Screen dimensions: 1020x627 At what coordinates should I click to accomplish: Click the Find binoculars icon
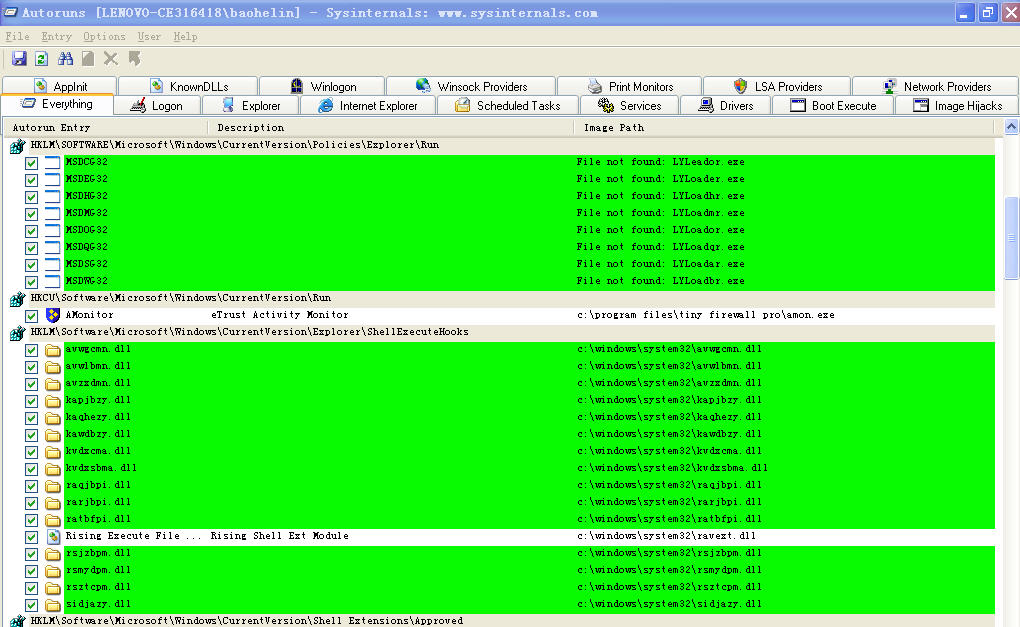tap(65, 59)
